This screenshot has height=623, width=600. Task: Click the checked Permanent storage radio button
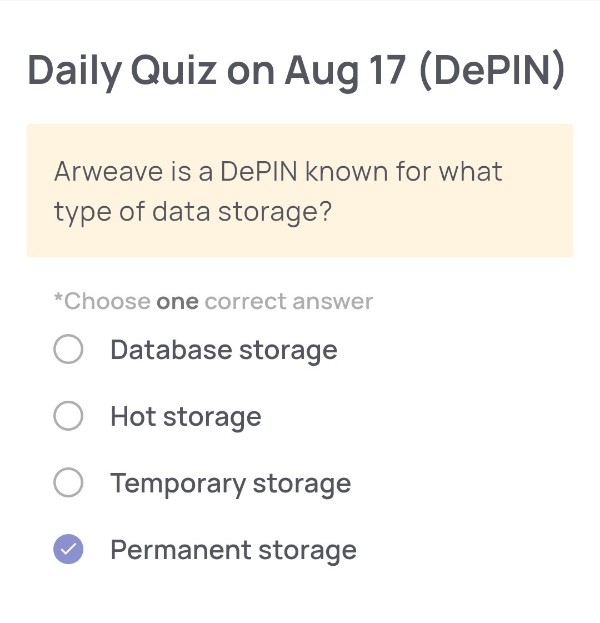pyautogui.click(x=68, y=549)
